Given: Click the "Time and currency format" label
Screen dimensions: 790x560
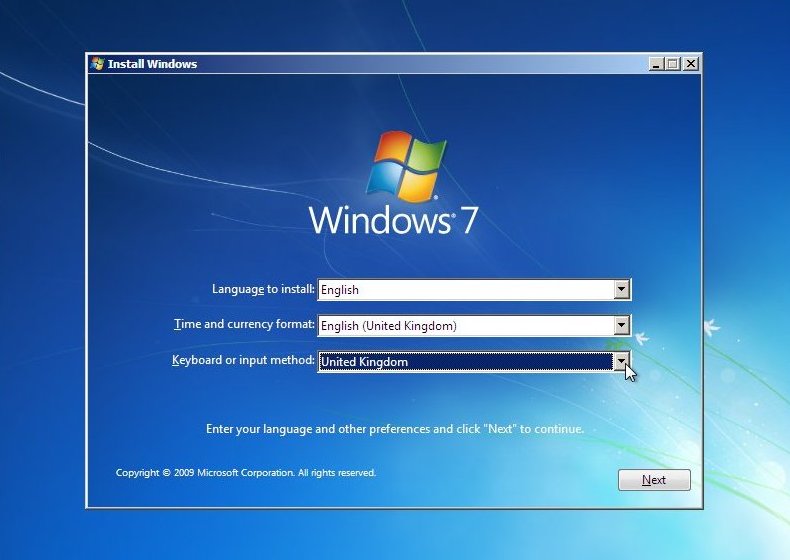Looking at the screenshot, I should pos(244,325).
